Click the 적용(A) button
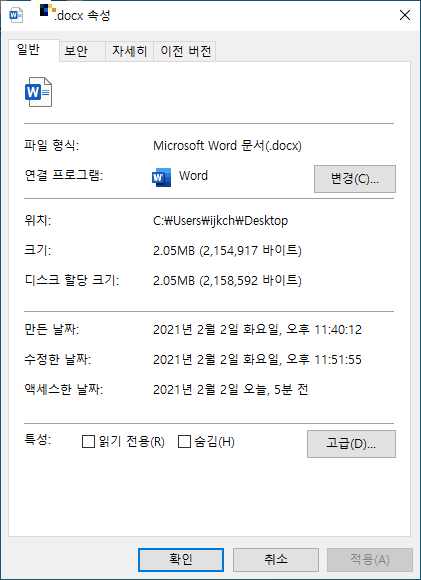The height and width of the screenshot is (580, 421). pyautogui.click(x=370, y=560)
